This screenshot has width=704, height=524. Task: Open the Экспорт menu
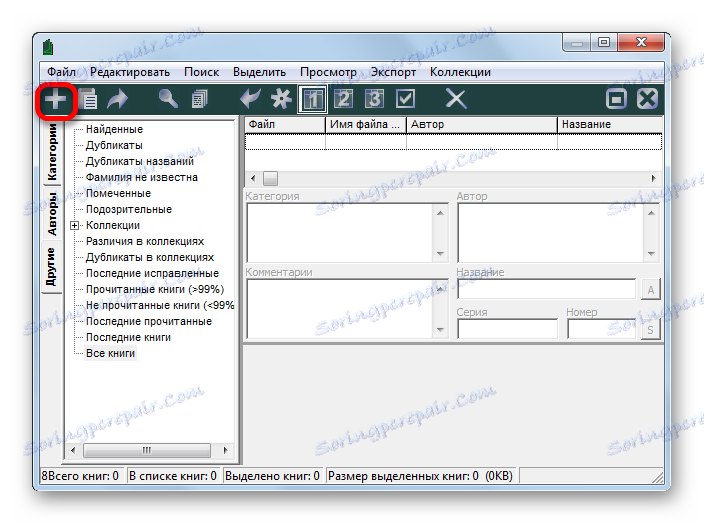tap(393, 72)
